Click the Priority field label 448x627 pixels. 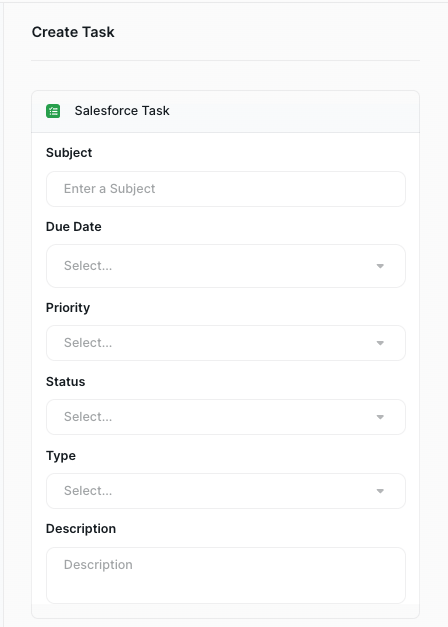point(68,308)
